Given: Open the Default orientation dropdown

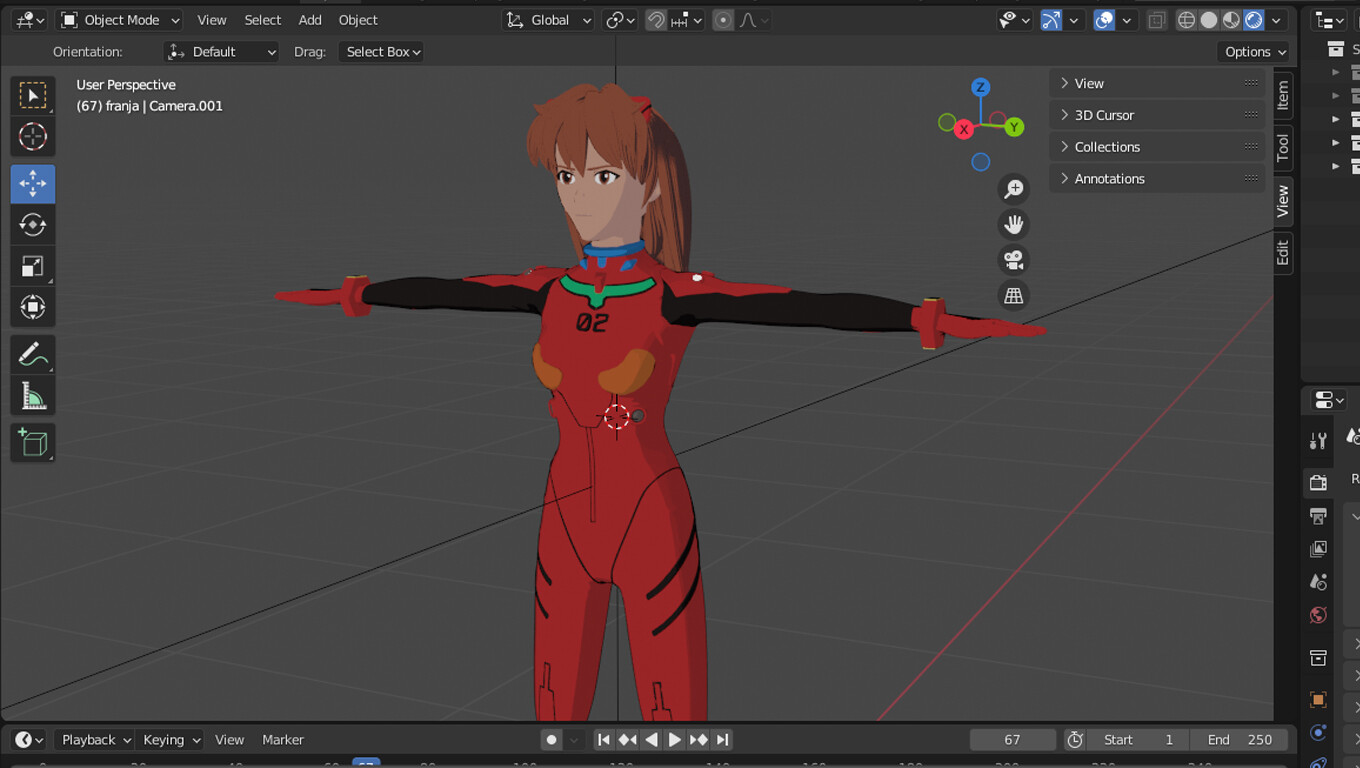Looking at the screenshot, I should [221, 51].
